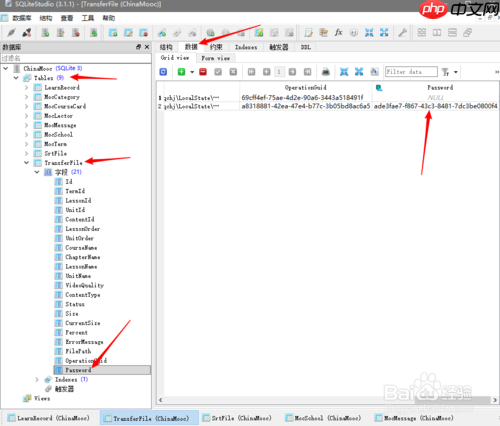Switch to the Indexes tab

pos(246,47)
